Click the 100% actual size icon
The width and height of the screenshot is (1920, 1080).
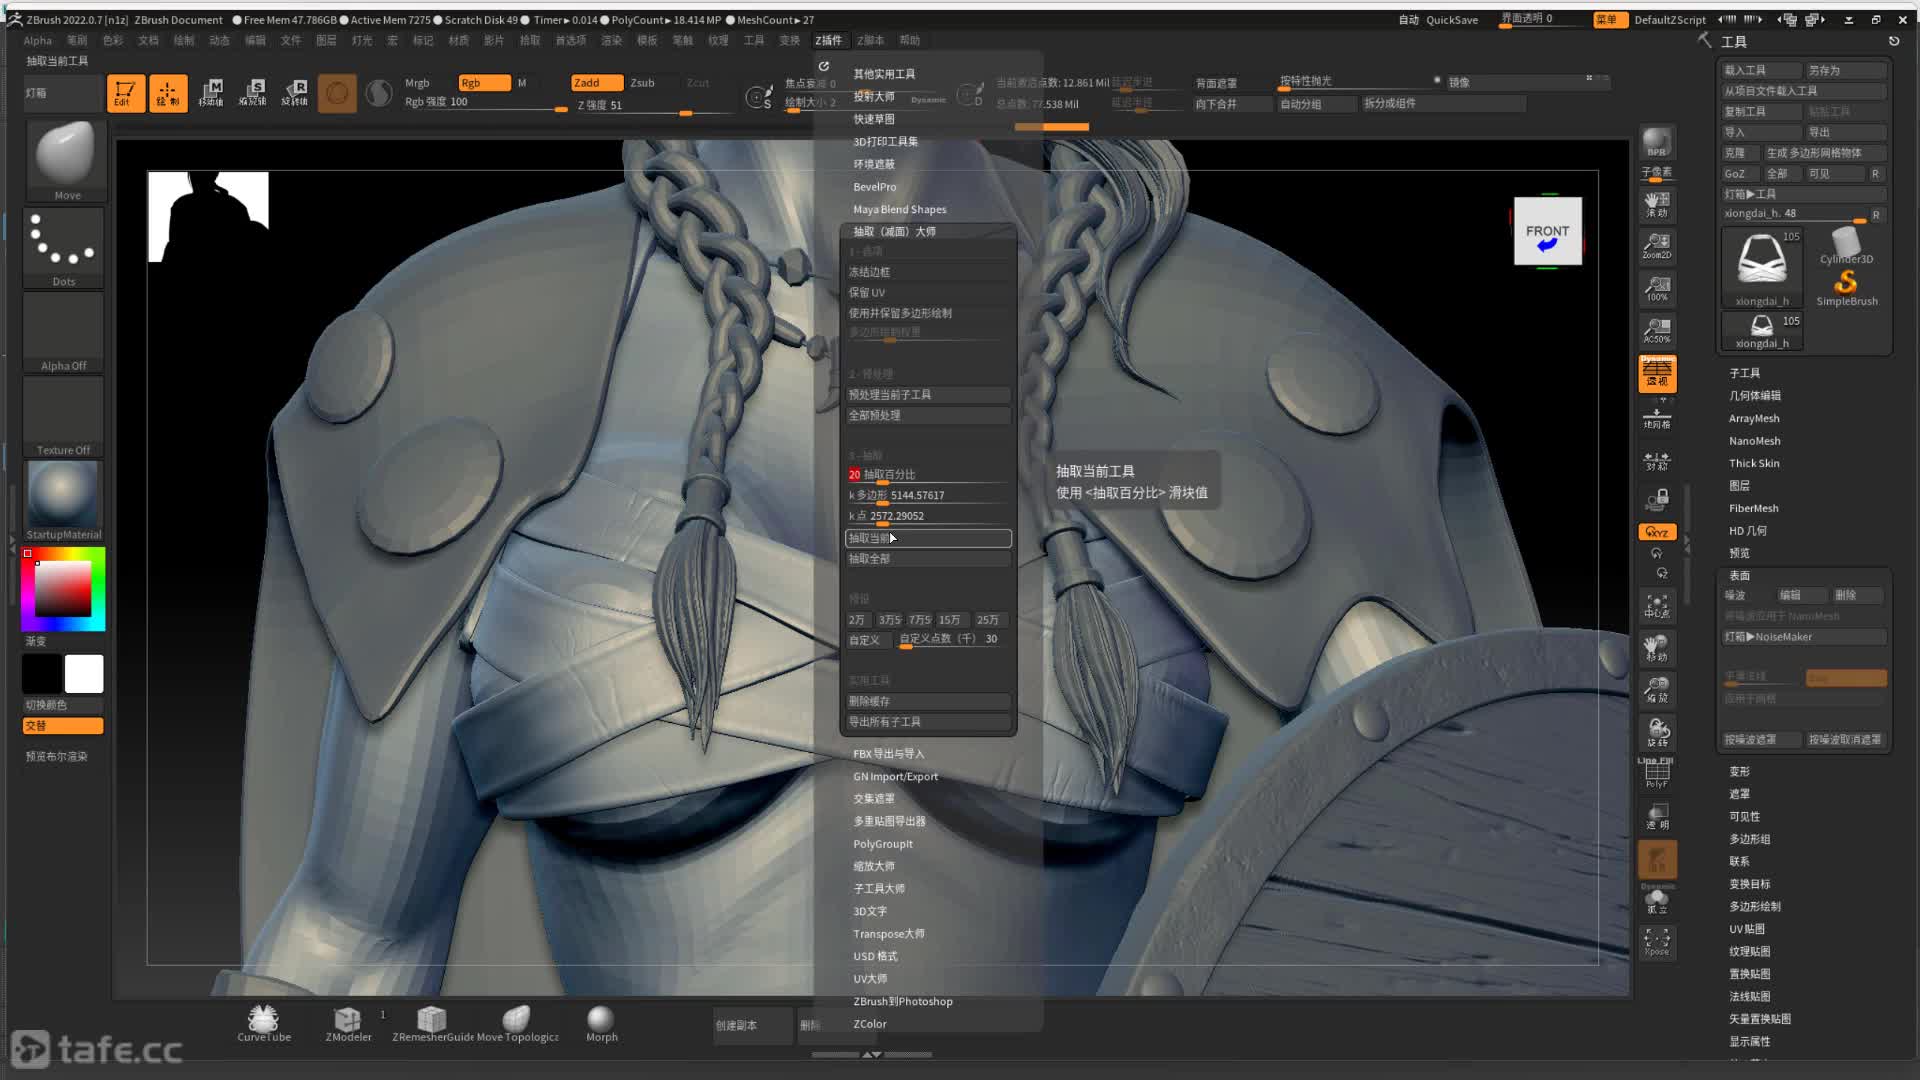pos(1657,289)
